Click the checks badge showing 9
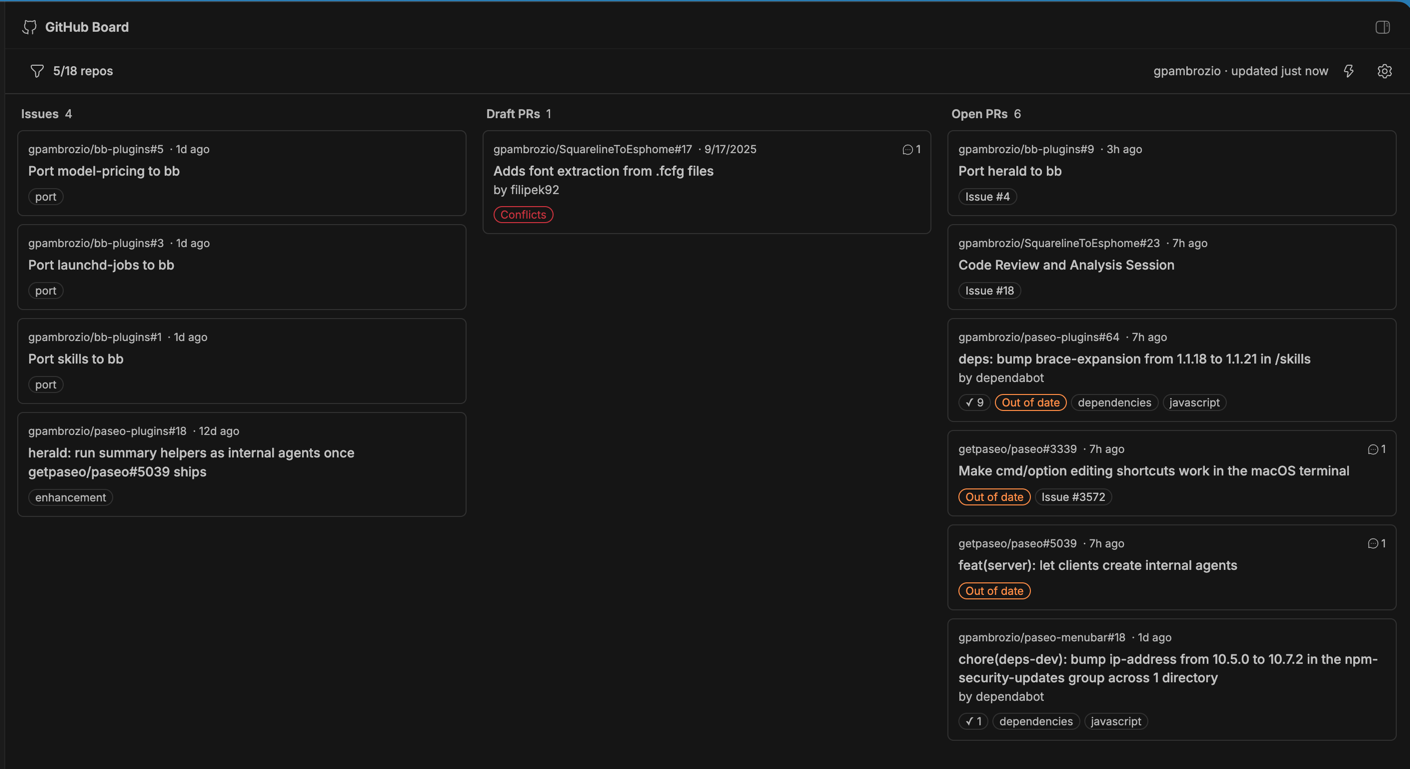This screenshot has width=1410, height=769. (974, 403)
